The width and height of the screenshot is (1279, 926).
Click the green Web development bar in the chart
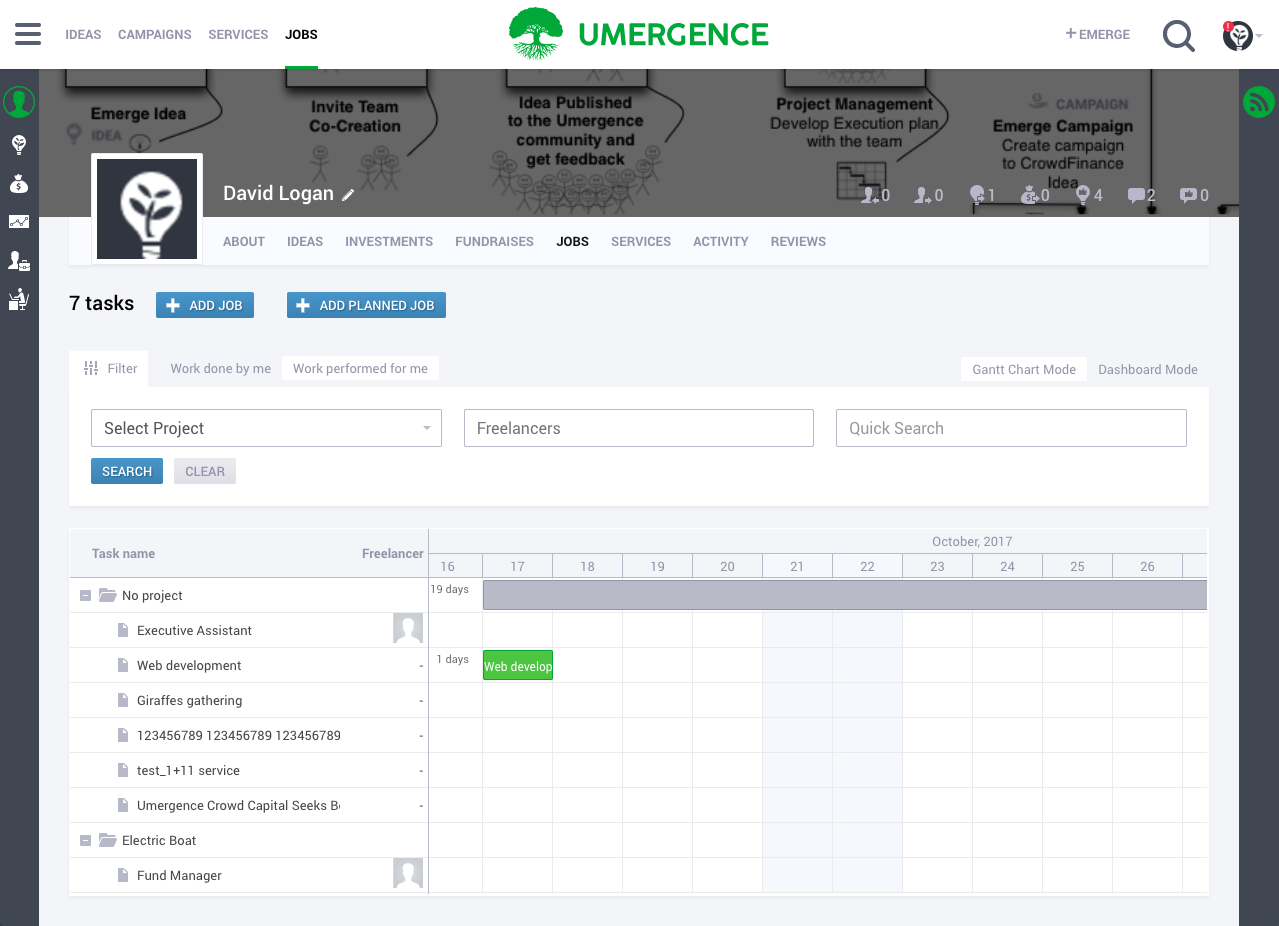click(x=517, y=664)
